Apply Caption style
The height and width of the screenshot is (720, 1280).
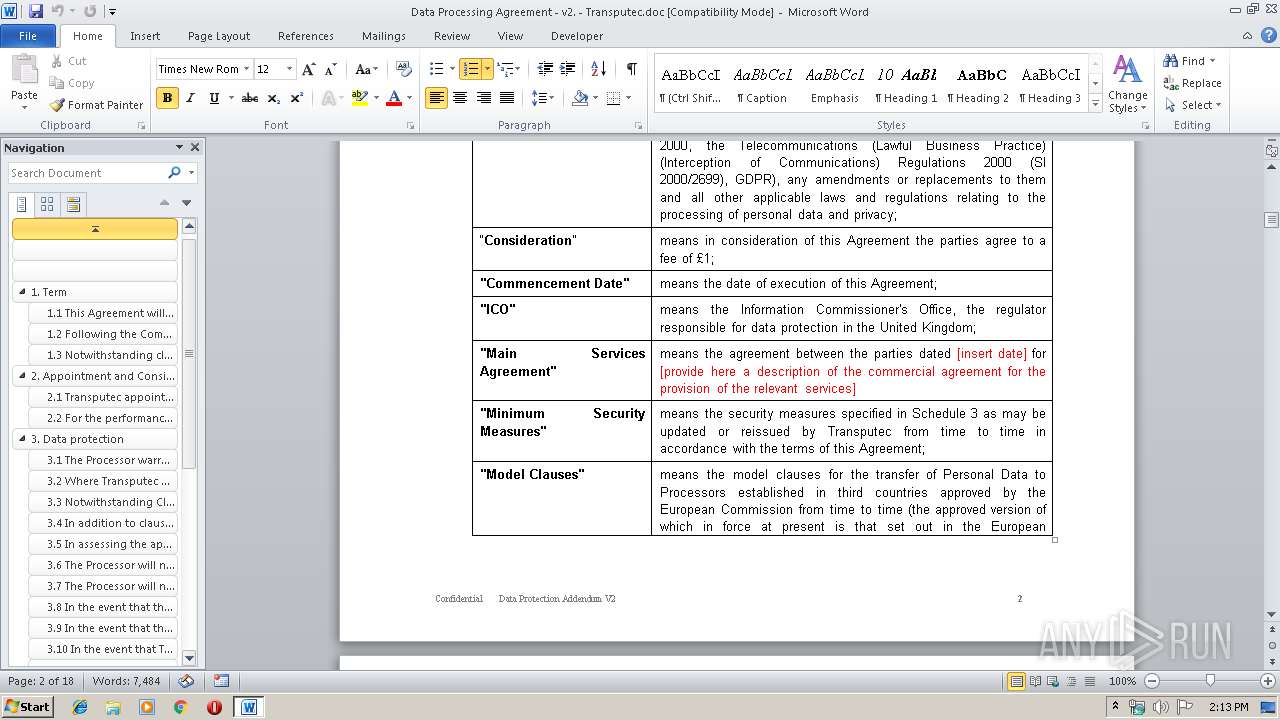[762, 85]
